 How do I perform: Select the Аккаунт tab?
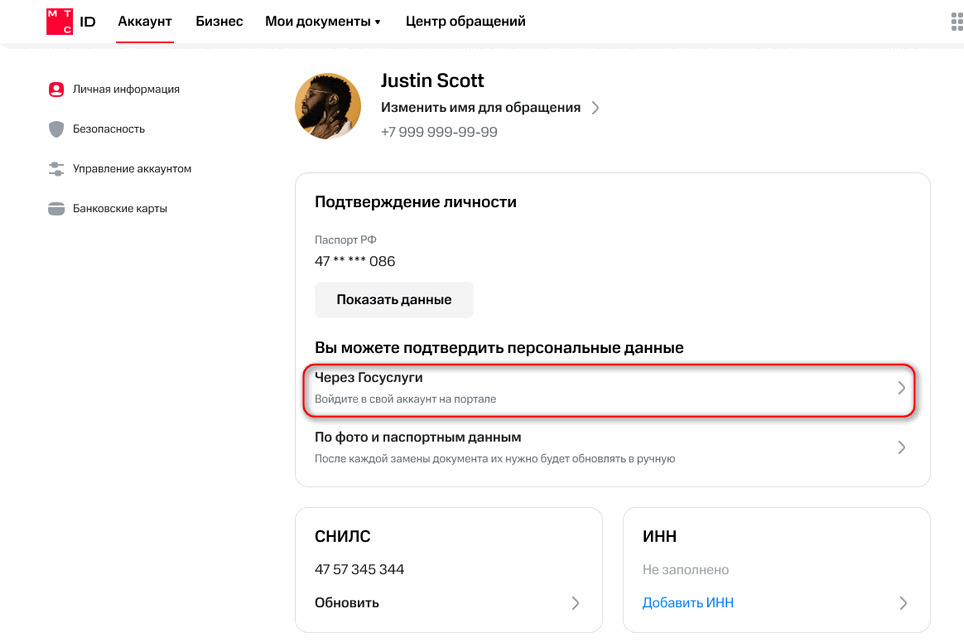[144, 22]
